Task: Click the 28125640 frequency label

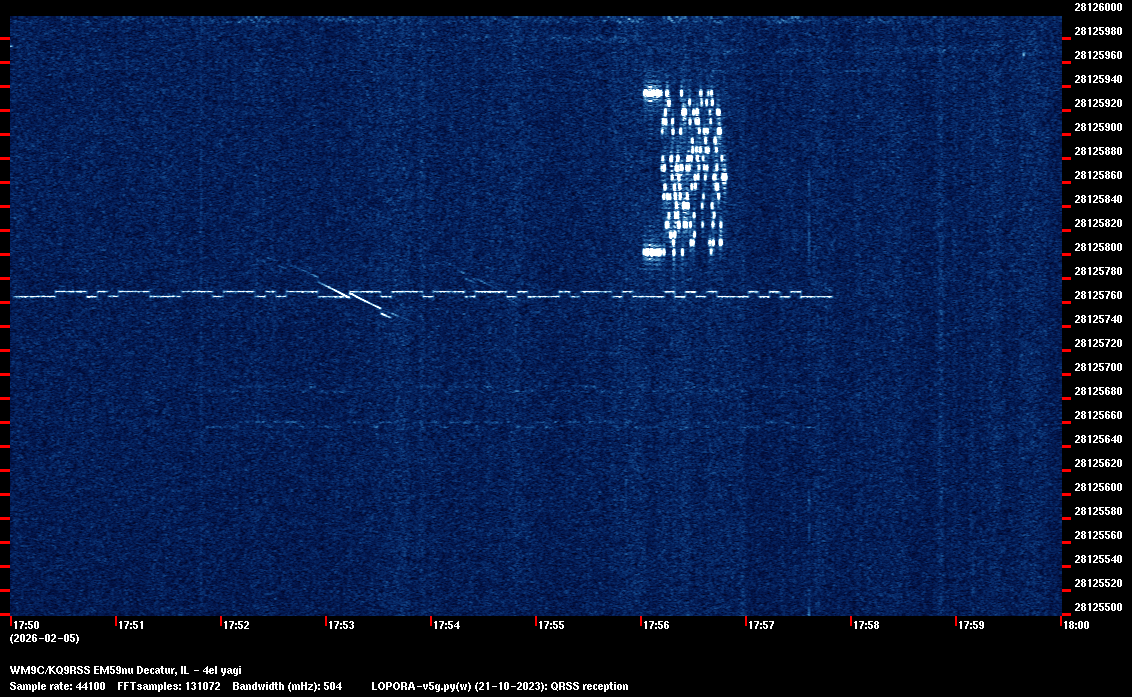Action: click(1097, 439)
